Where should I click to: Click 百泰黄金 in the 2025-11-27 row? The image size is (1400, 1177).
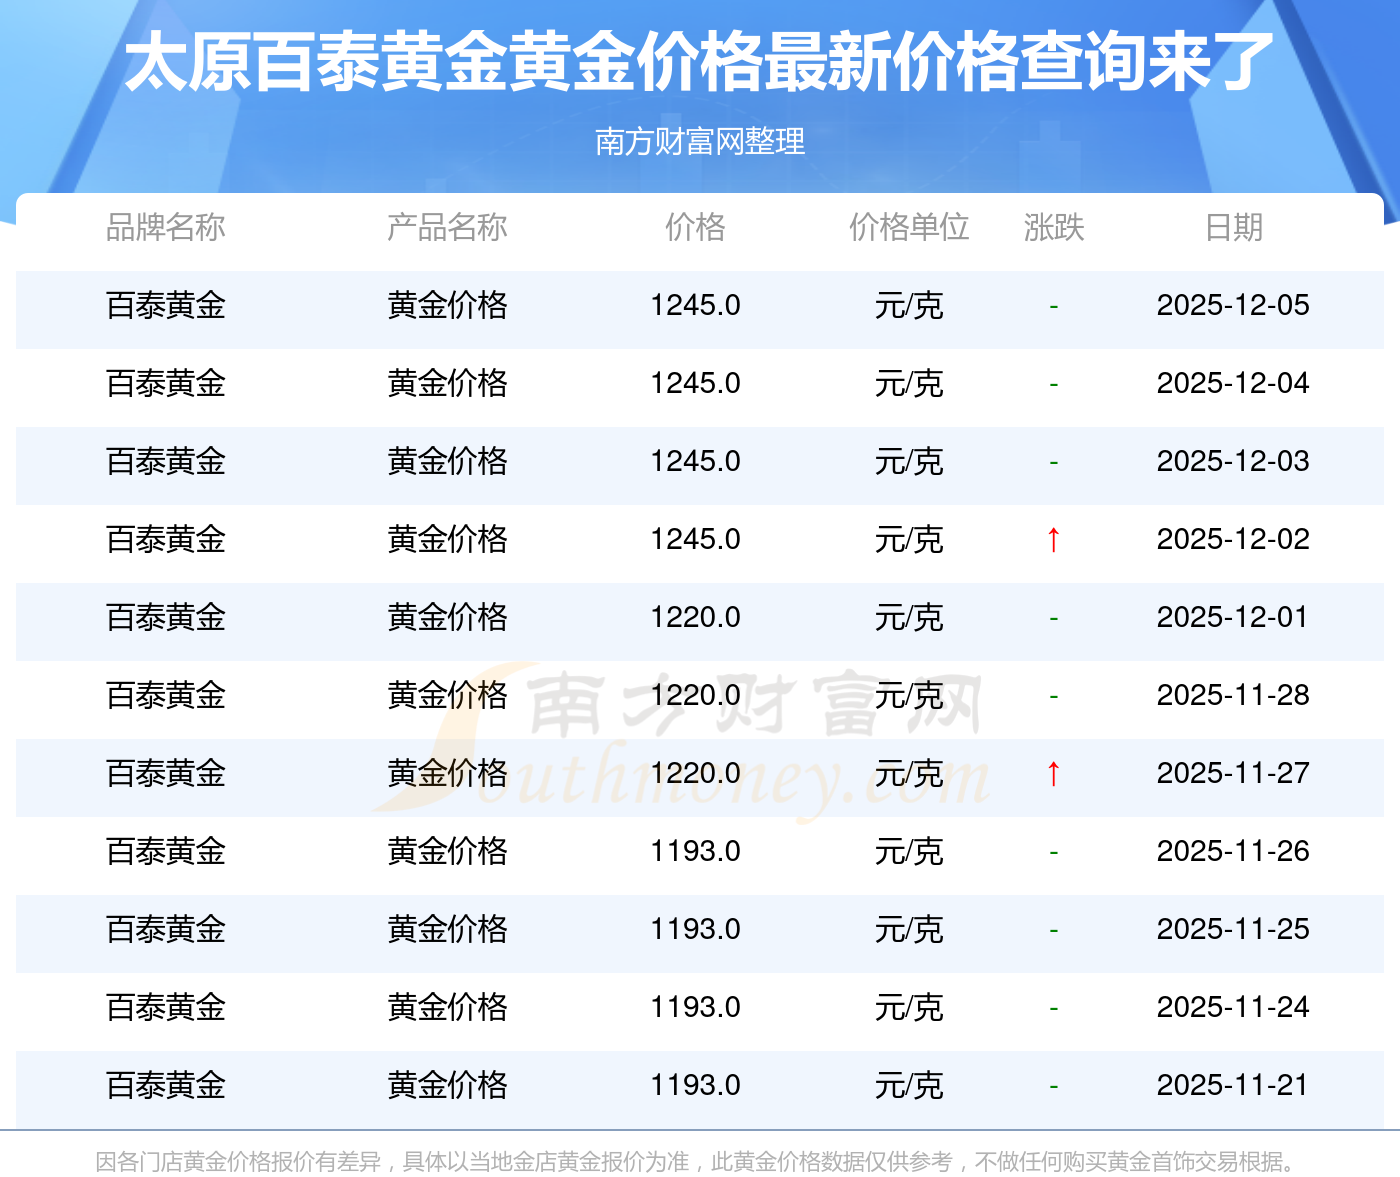166,774
